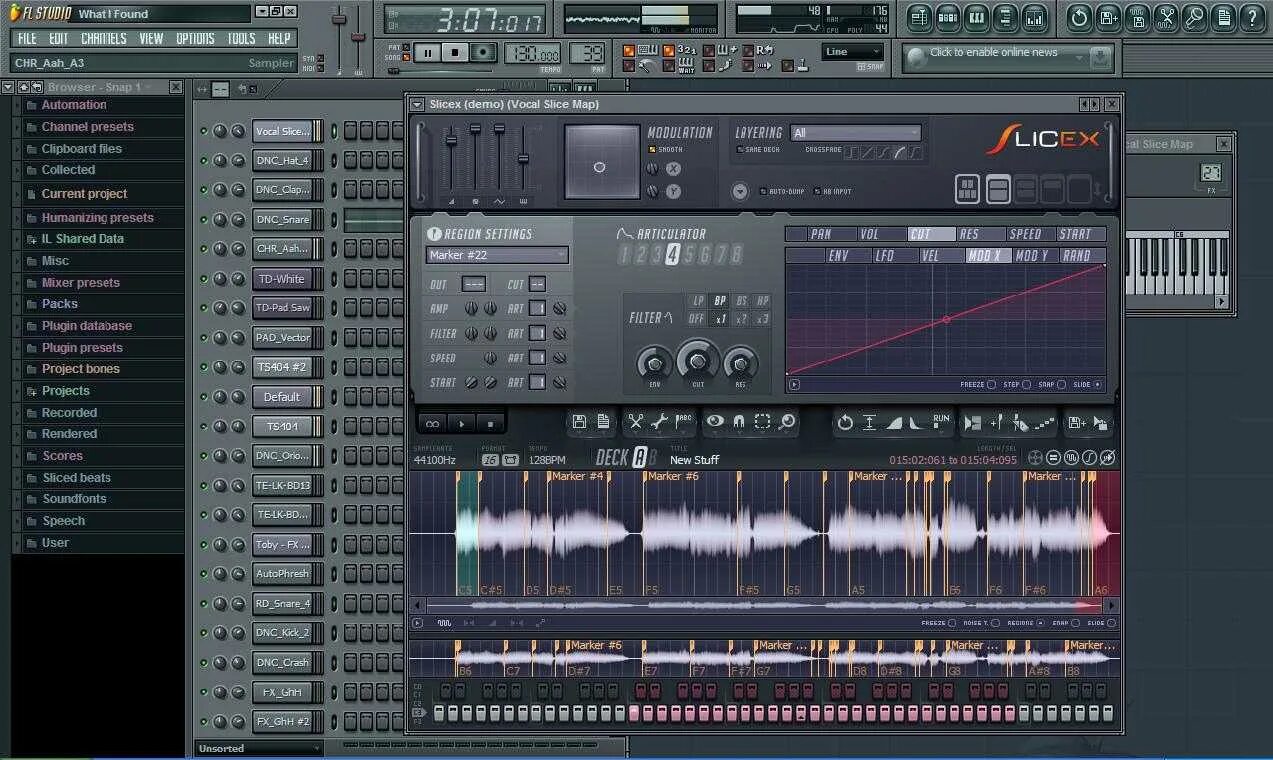Toggle Freeze option in envelope editor
1273x760 pixels.
(991, 384)
